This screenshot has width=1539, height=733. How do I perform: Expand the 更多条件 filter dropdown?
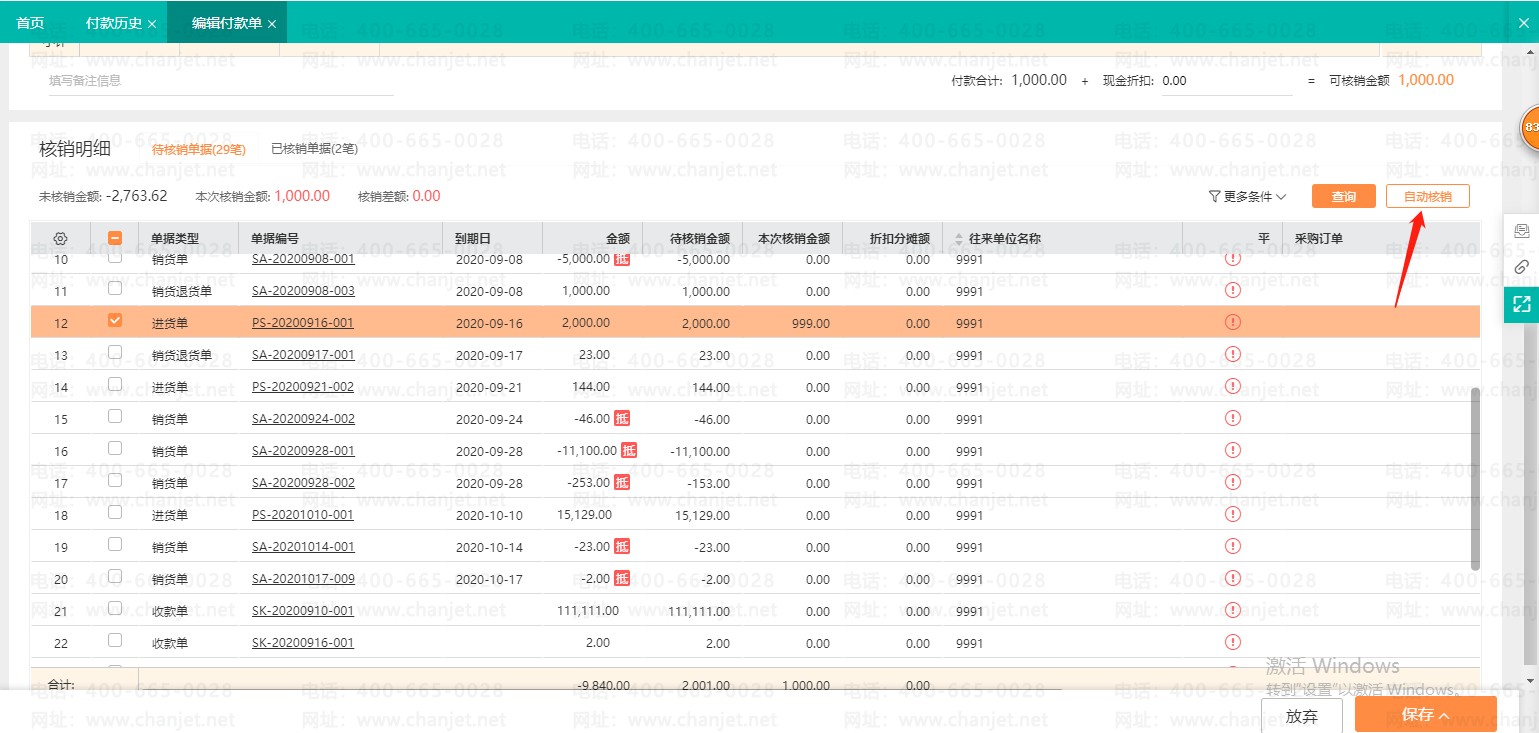tap(1247, 197)
